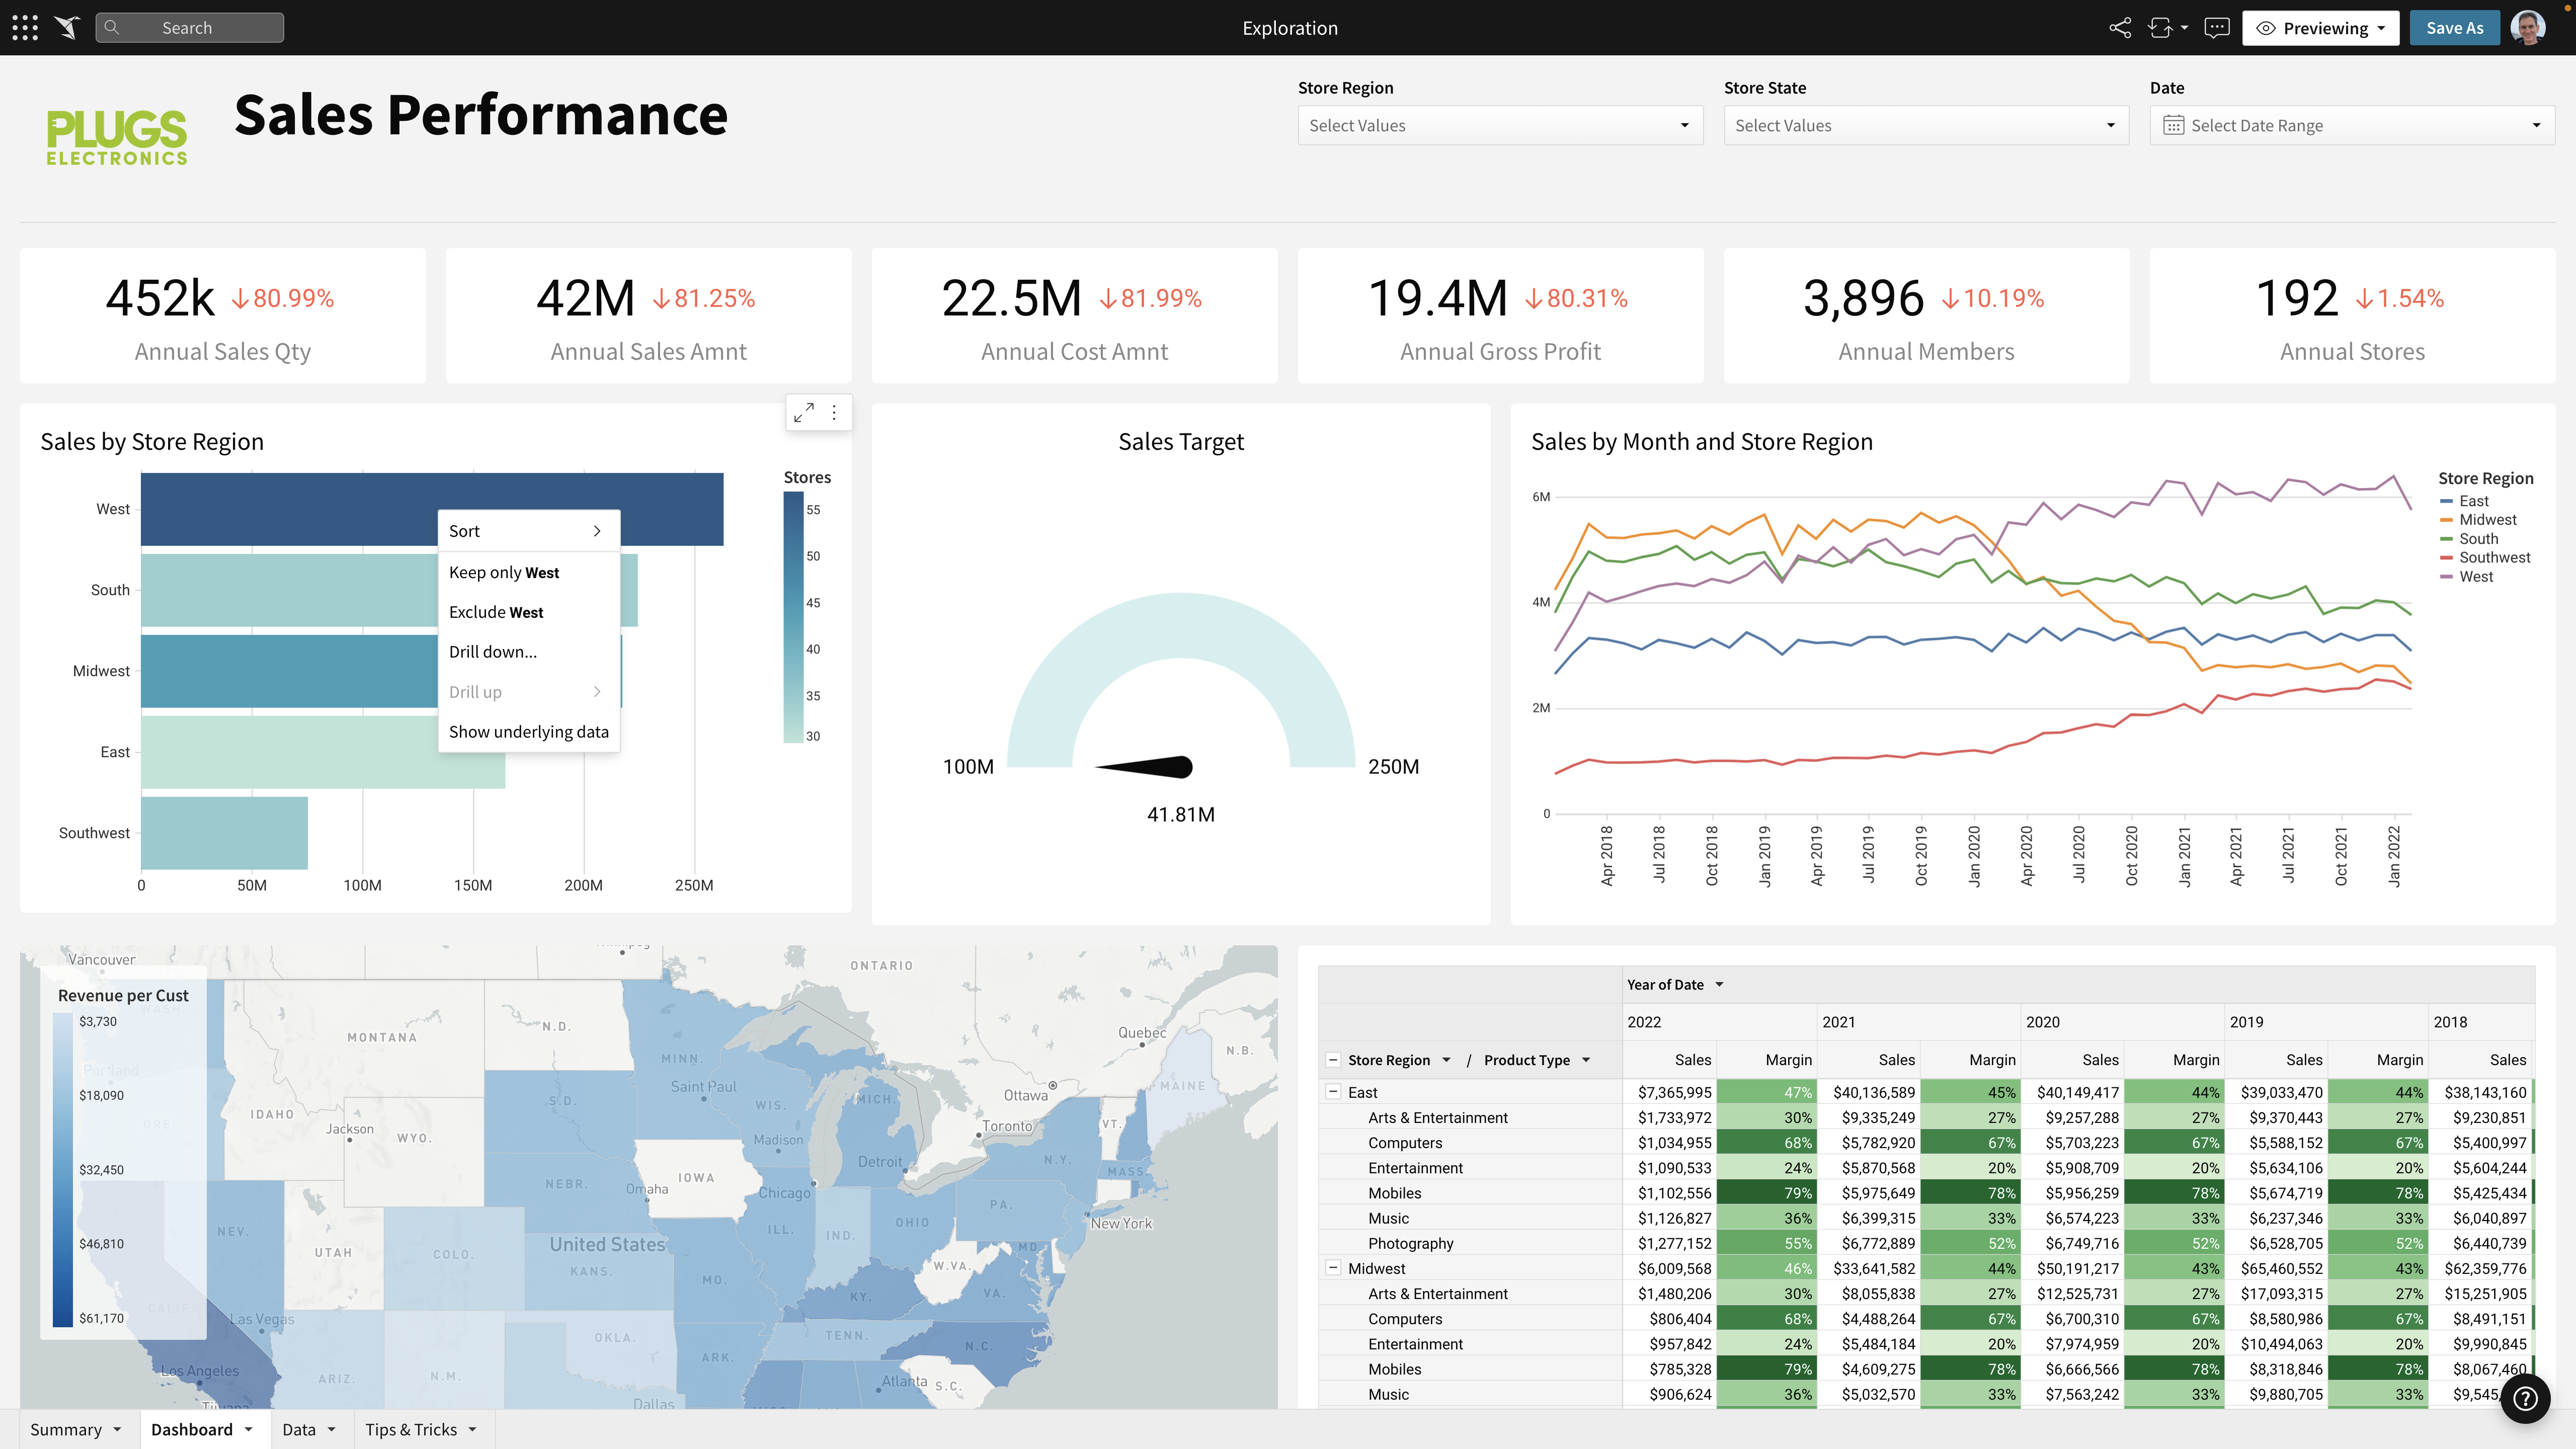Open the Store Region Select Values dropdown

pos(1499,125)
